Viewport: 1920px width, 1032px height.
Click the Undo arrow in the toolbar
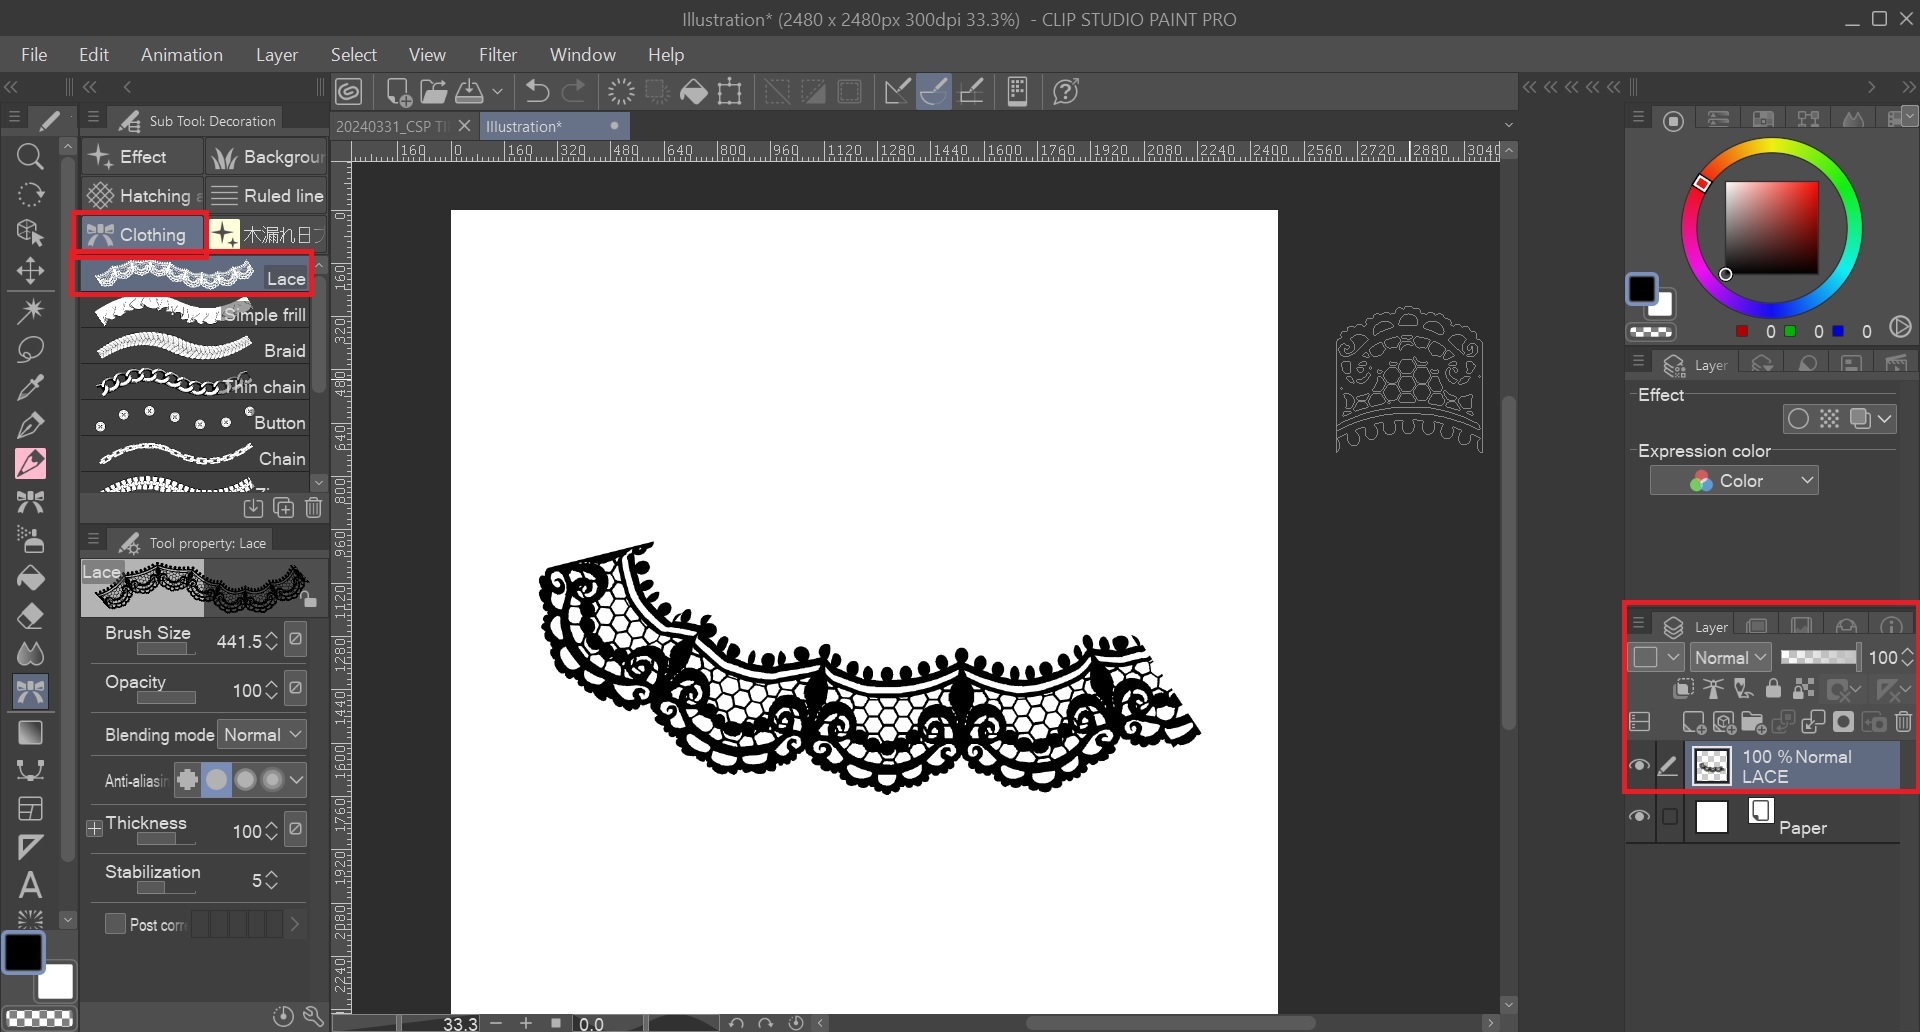coord(537,92)
